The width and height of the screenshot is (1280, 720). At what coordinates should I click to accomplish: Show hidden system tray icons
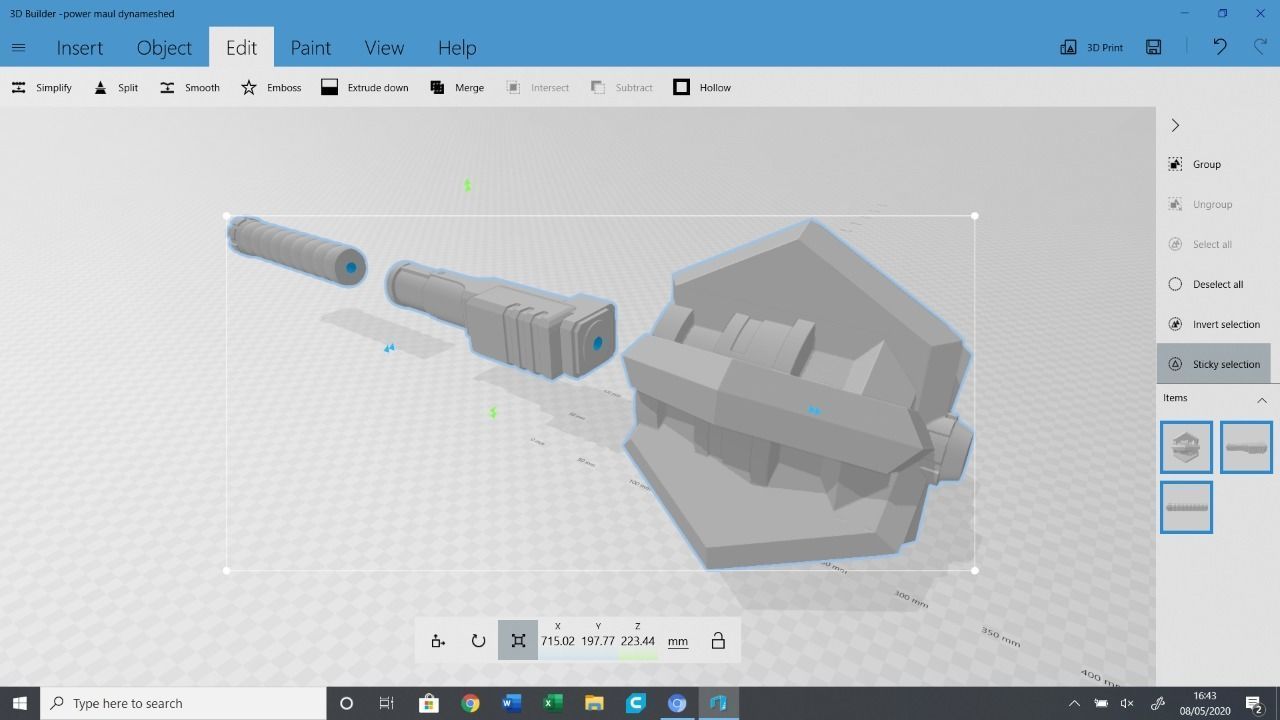pyautogui.click(x=1074, y=703)
